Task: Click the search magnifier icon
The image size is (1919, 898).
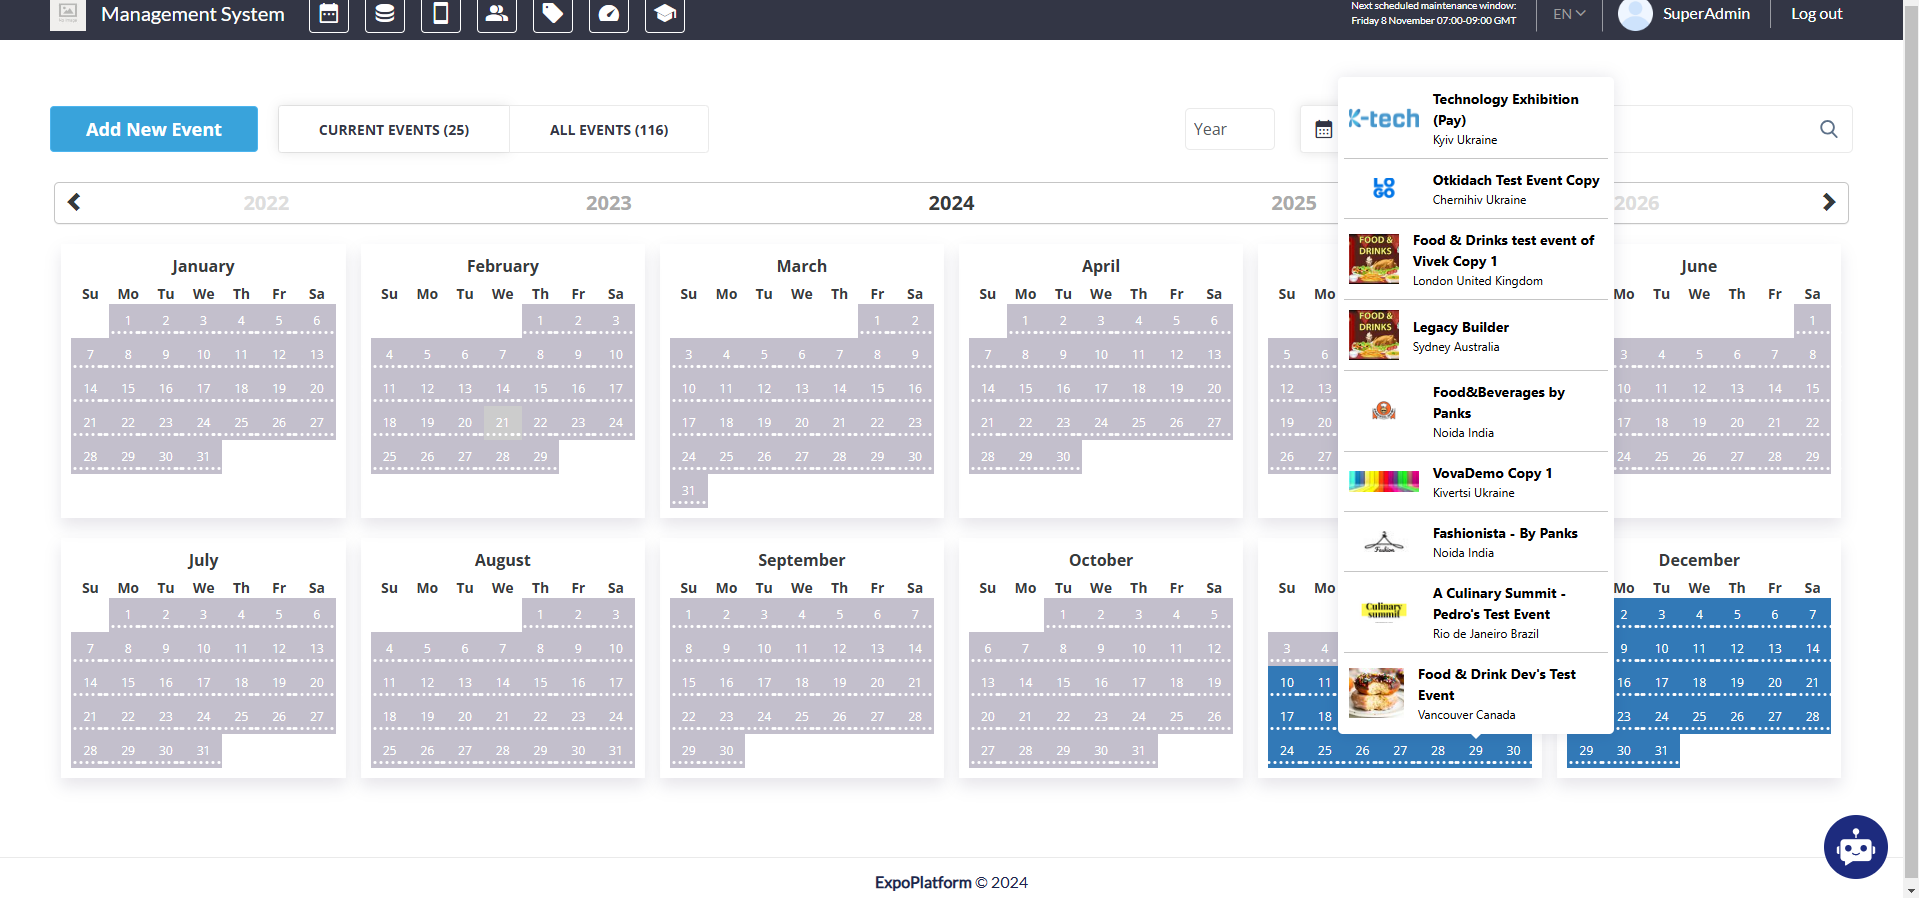Action: [1828, 129]
